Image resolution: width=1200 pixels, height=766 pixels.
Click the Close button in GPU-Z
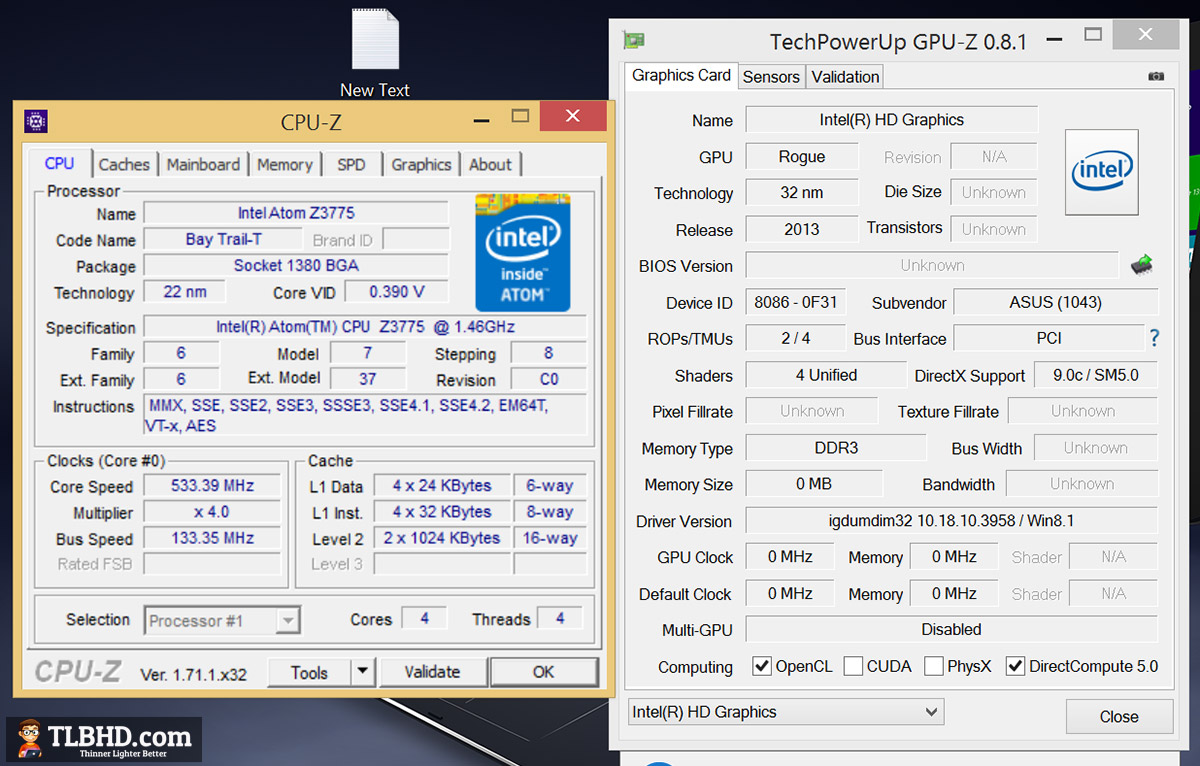pyautogui.click(x=1119, y=716)
